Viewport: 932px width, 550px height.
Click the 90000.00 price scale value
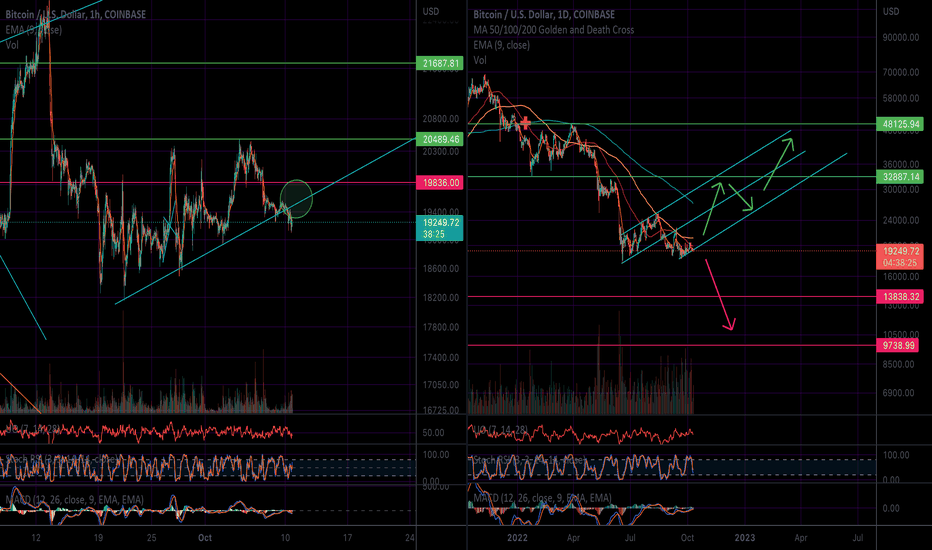pos(901,37)
